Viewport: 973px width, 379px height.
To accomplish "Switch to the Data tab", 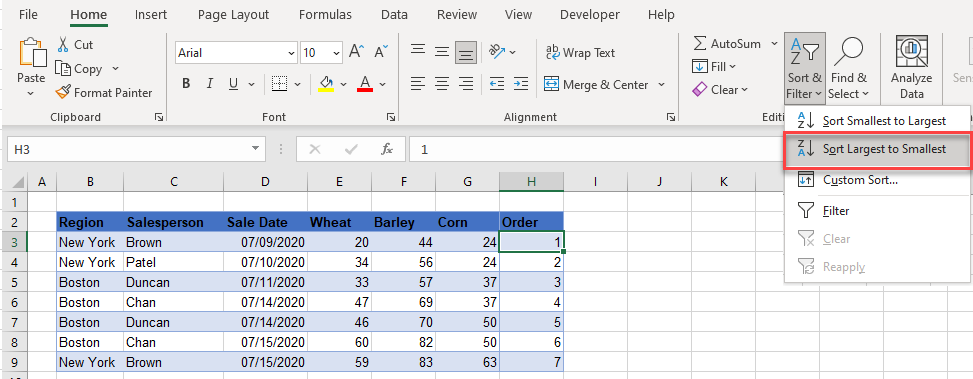I will click(395, 15).
